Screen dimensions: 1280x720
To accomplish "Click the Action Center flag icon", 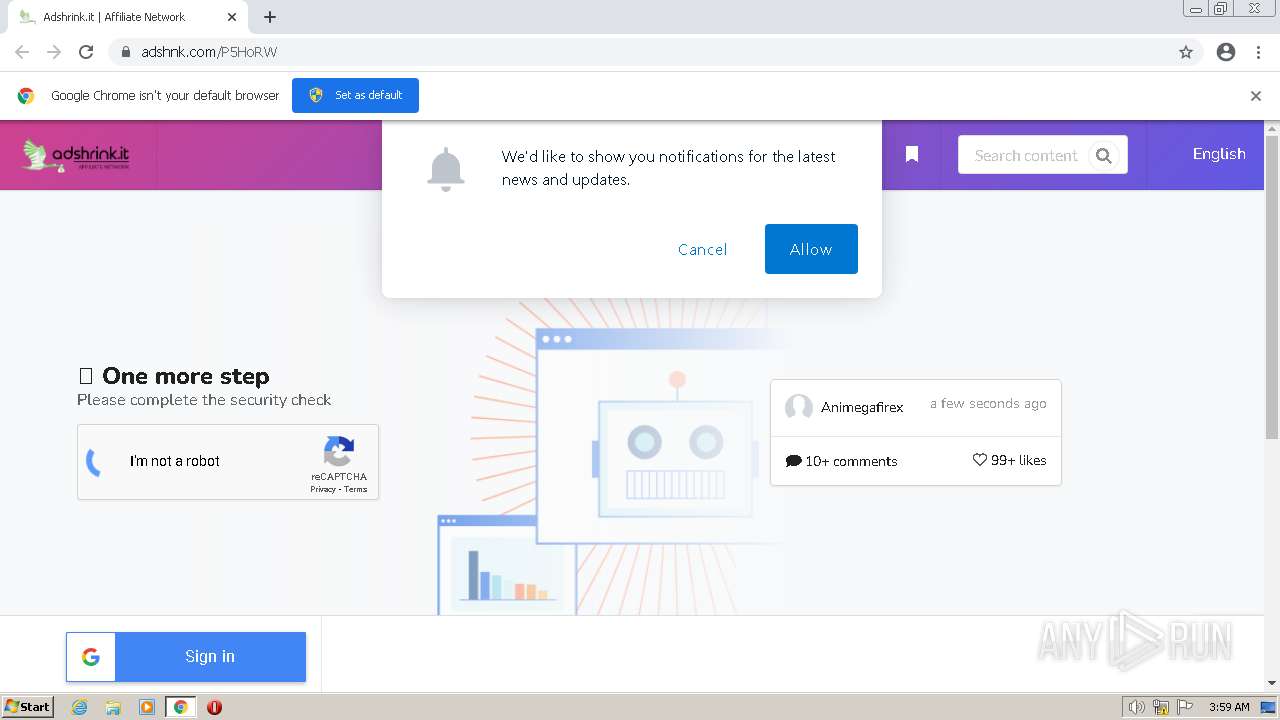I will click(x=1186, y=707).
